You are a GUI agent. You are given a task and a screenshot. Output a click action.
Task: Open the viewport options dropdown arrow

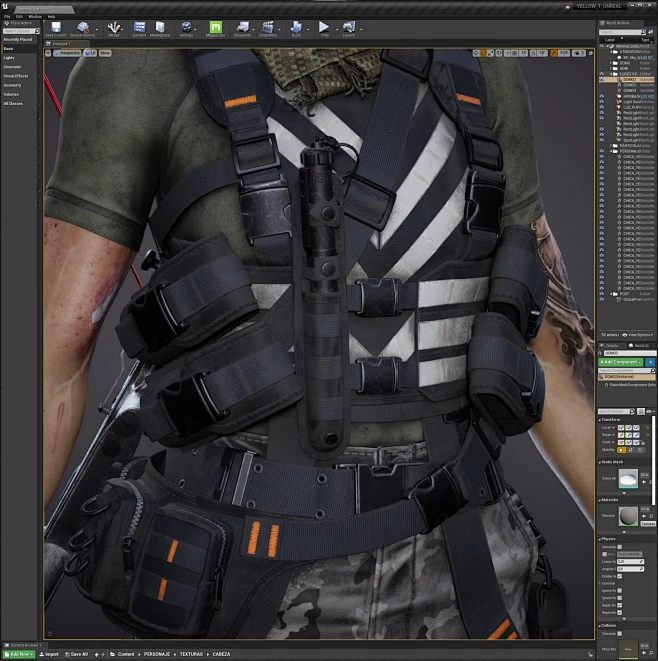(48, 53)
